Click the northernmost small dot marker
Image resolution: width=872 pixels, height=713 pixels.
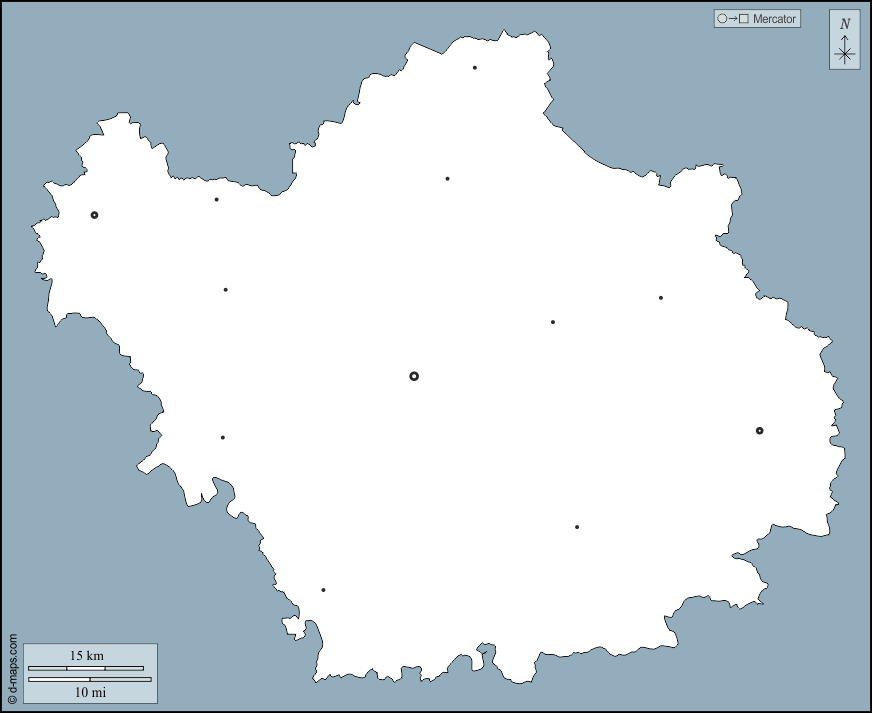(474, 68)
